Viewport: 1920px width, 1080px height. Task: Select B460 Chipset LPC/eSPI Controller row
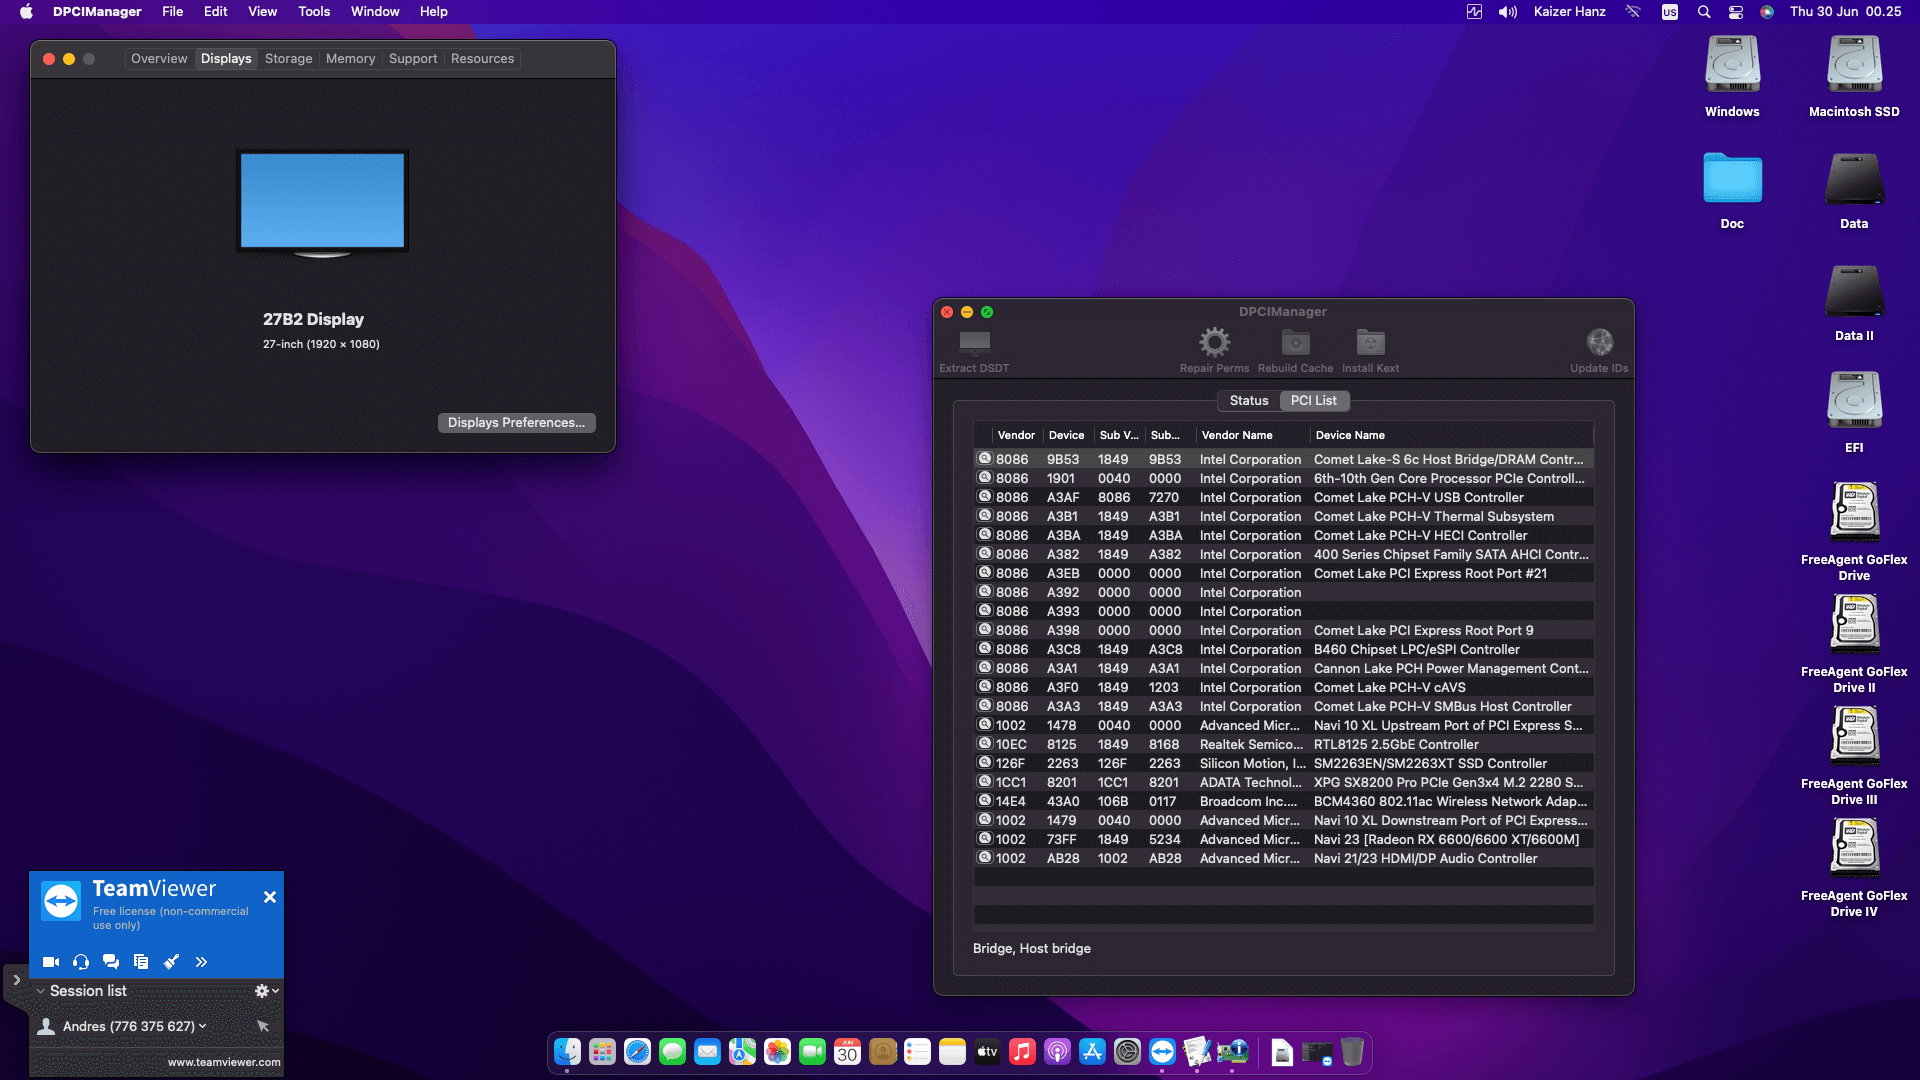[1284, 650]
